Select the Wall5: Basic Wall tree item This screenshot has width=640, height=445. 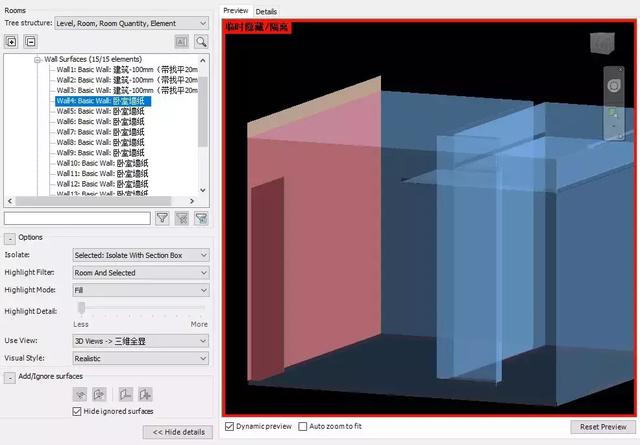click(100, 111)
